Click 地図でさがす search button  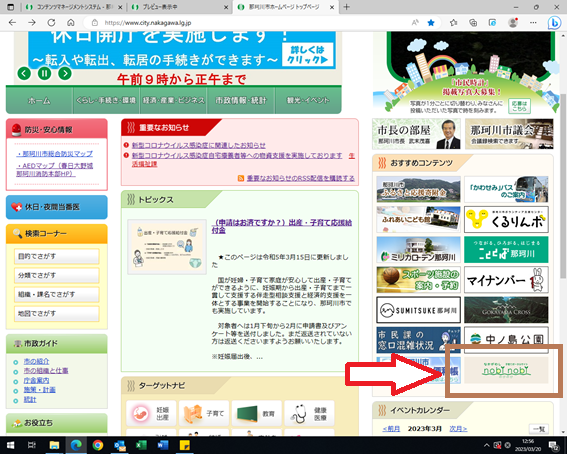pyautogui.click(x=56, y=314)
